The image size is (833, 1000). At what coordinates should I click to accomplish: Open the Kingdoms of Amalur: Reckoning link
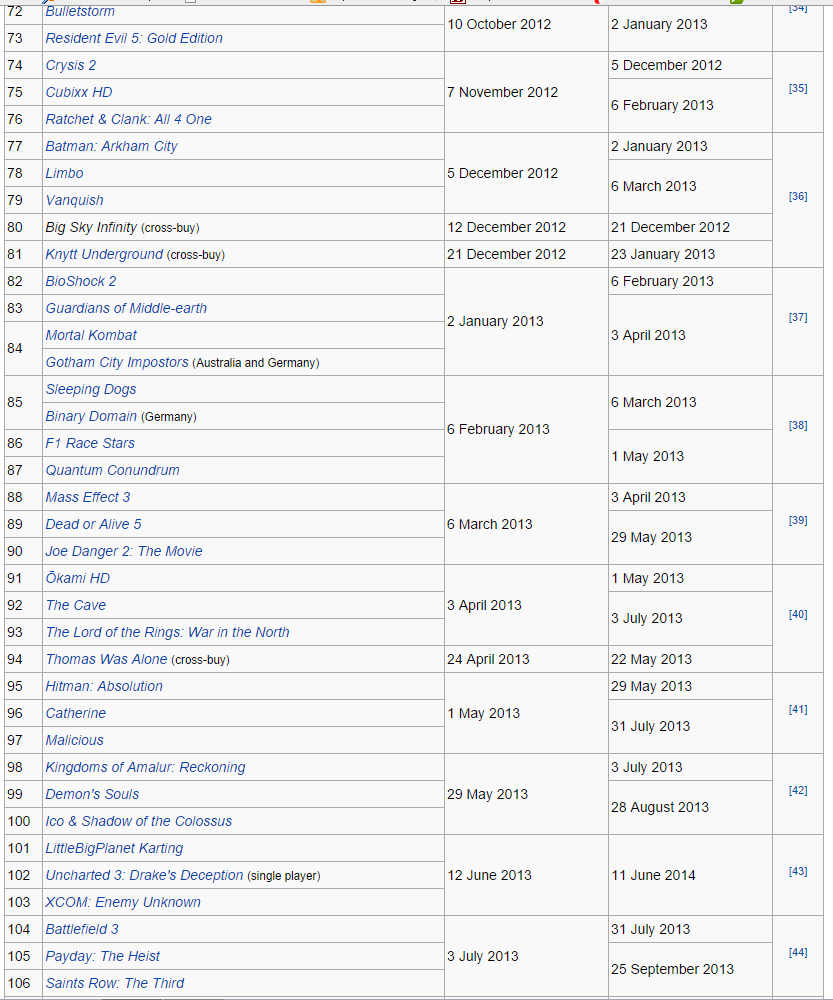(145, 767)
